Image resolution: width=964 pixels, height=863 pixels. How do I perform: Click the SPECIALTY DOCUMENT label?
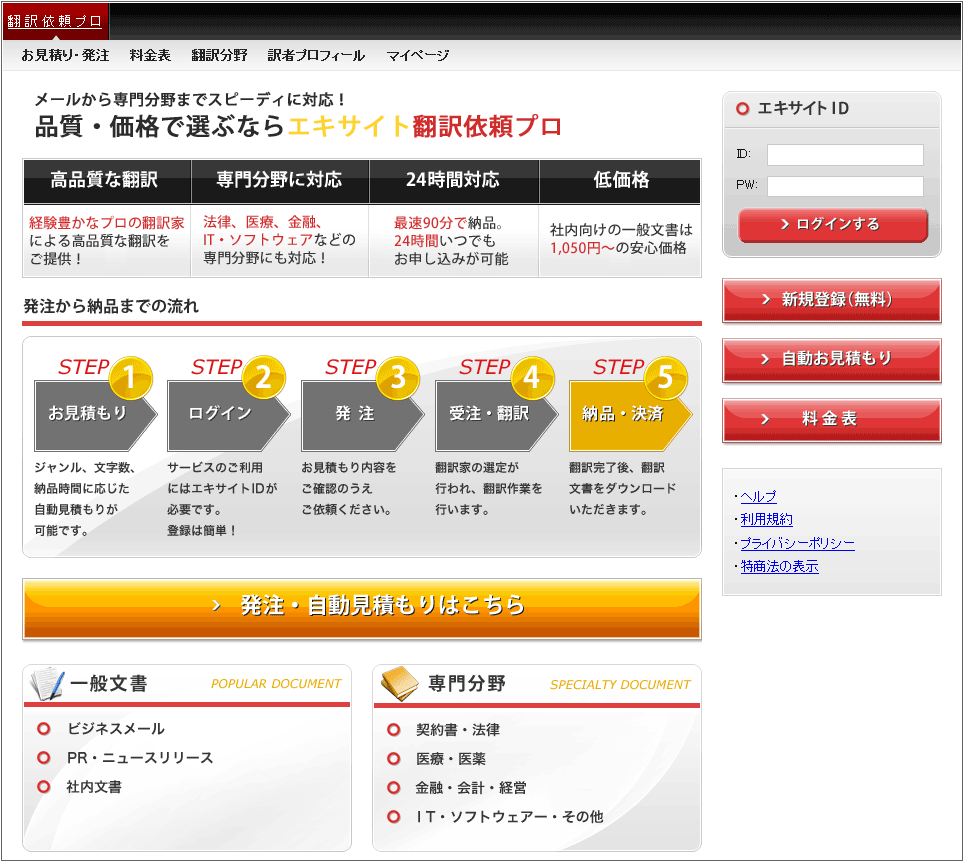click(x=620, y=685)
